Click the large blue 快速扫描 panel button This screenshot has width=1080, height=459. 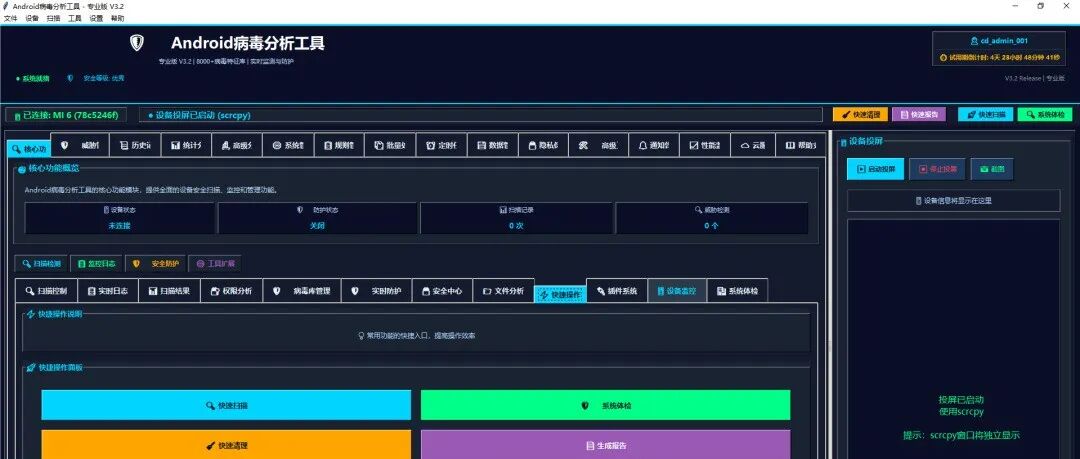[226, 405]
